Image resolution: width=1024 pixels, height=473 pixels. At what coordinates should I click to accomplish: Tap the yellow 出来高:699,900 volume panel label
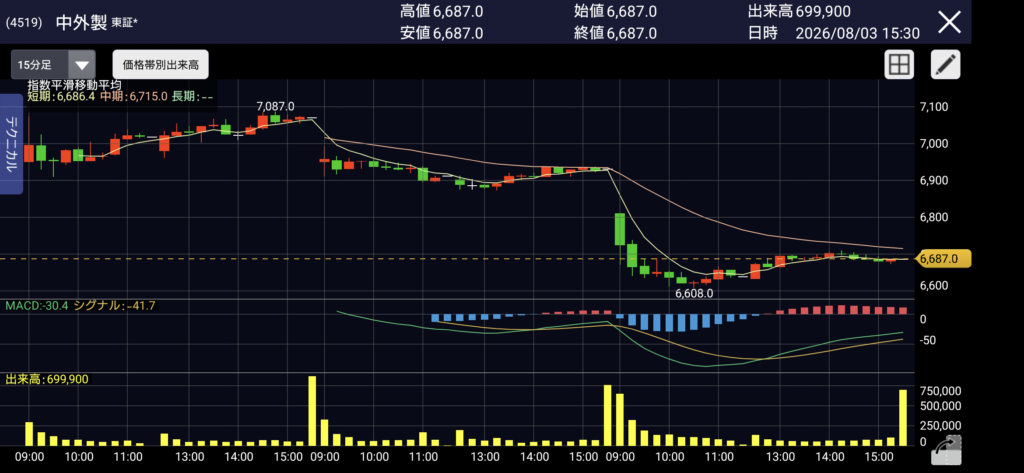point(47,379)
